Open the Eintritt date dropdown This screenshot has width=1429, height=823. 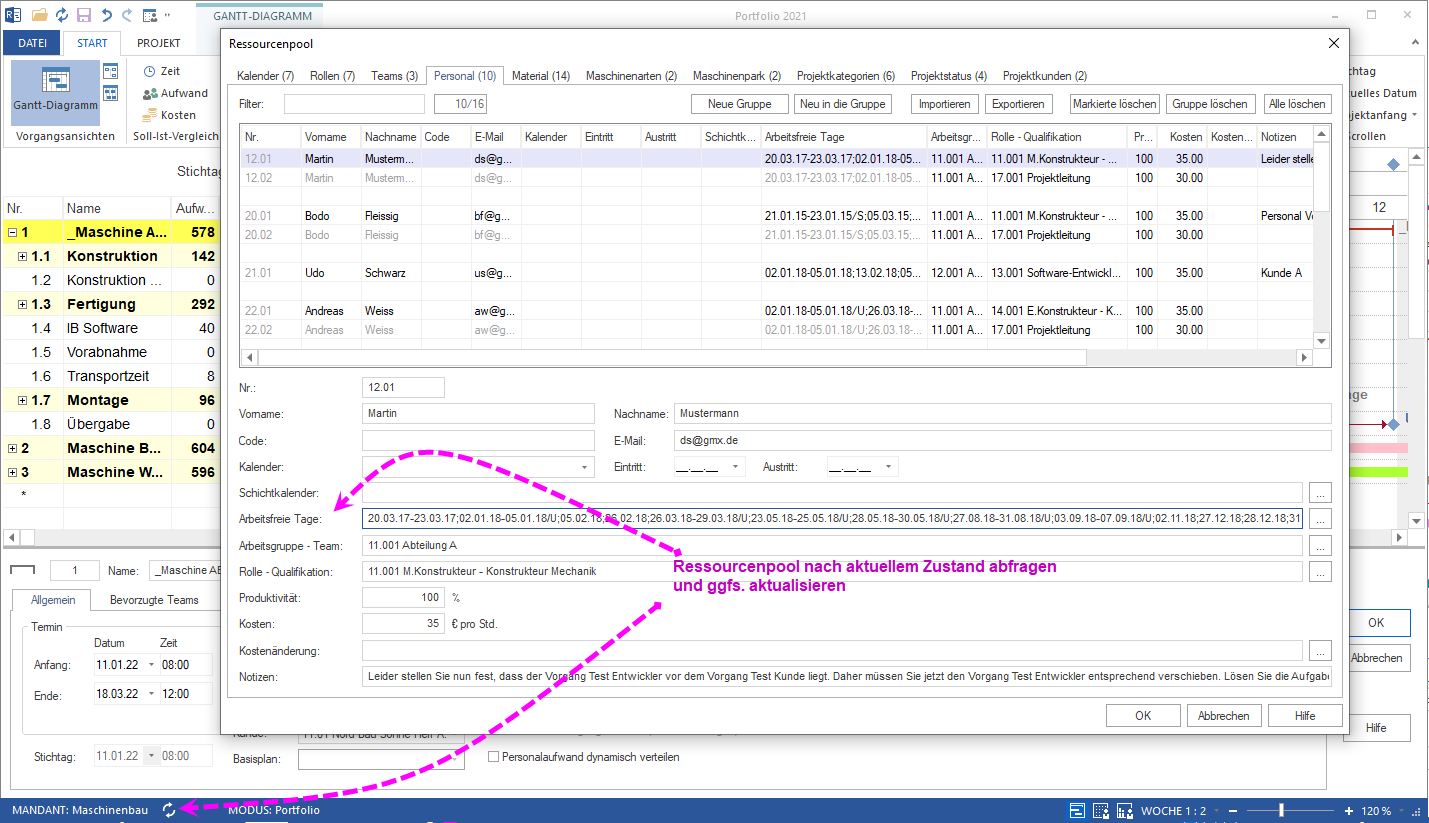coord(736,467)
